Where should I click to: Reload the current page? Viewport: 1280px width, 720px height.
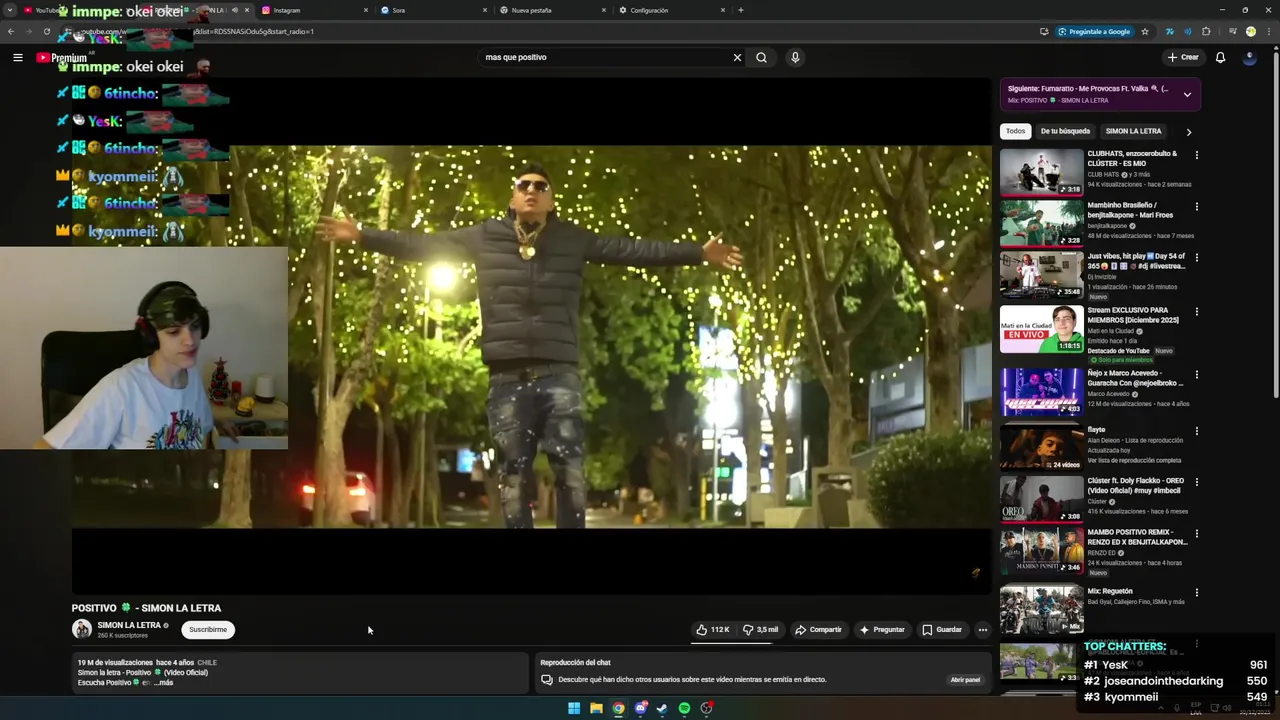(x=46, y=31)
